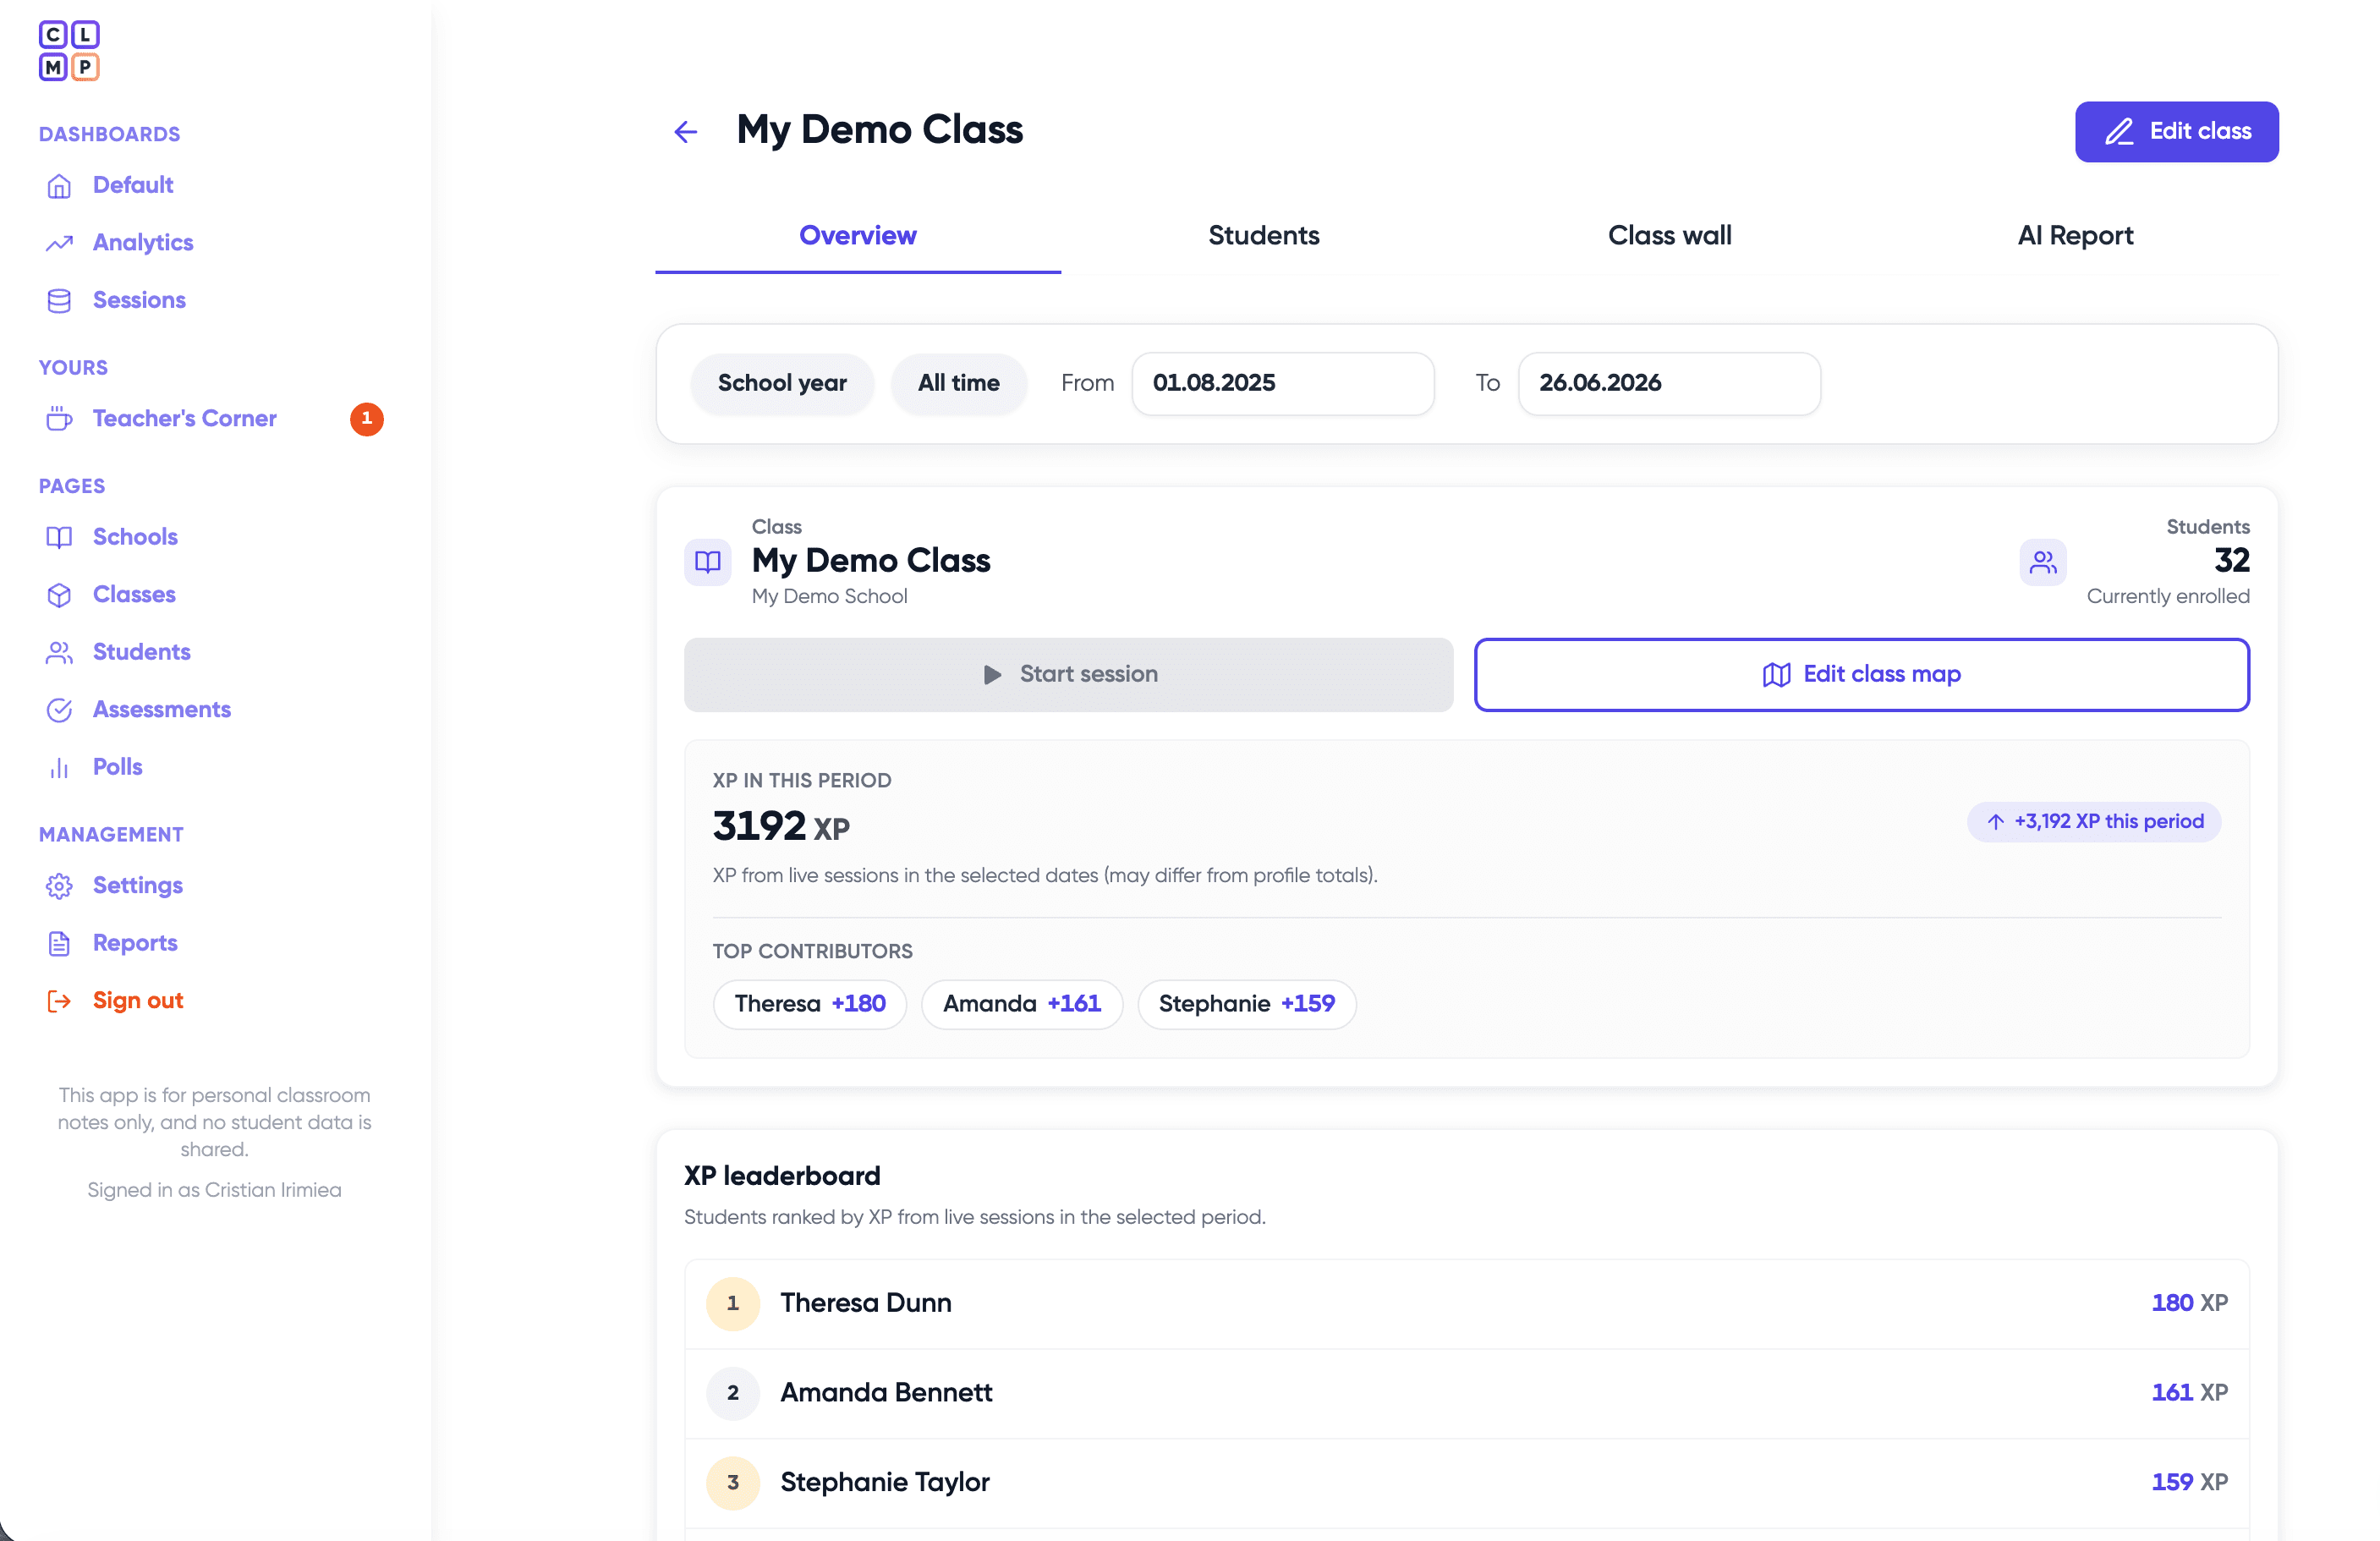The height and width of the screenshot is (1541, 2380).
Task: Open the Students page from sidebar
Action: tap(142, 652)
